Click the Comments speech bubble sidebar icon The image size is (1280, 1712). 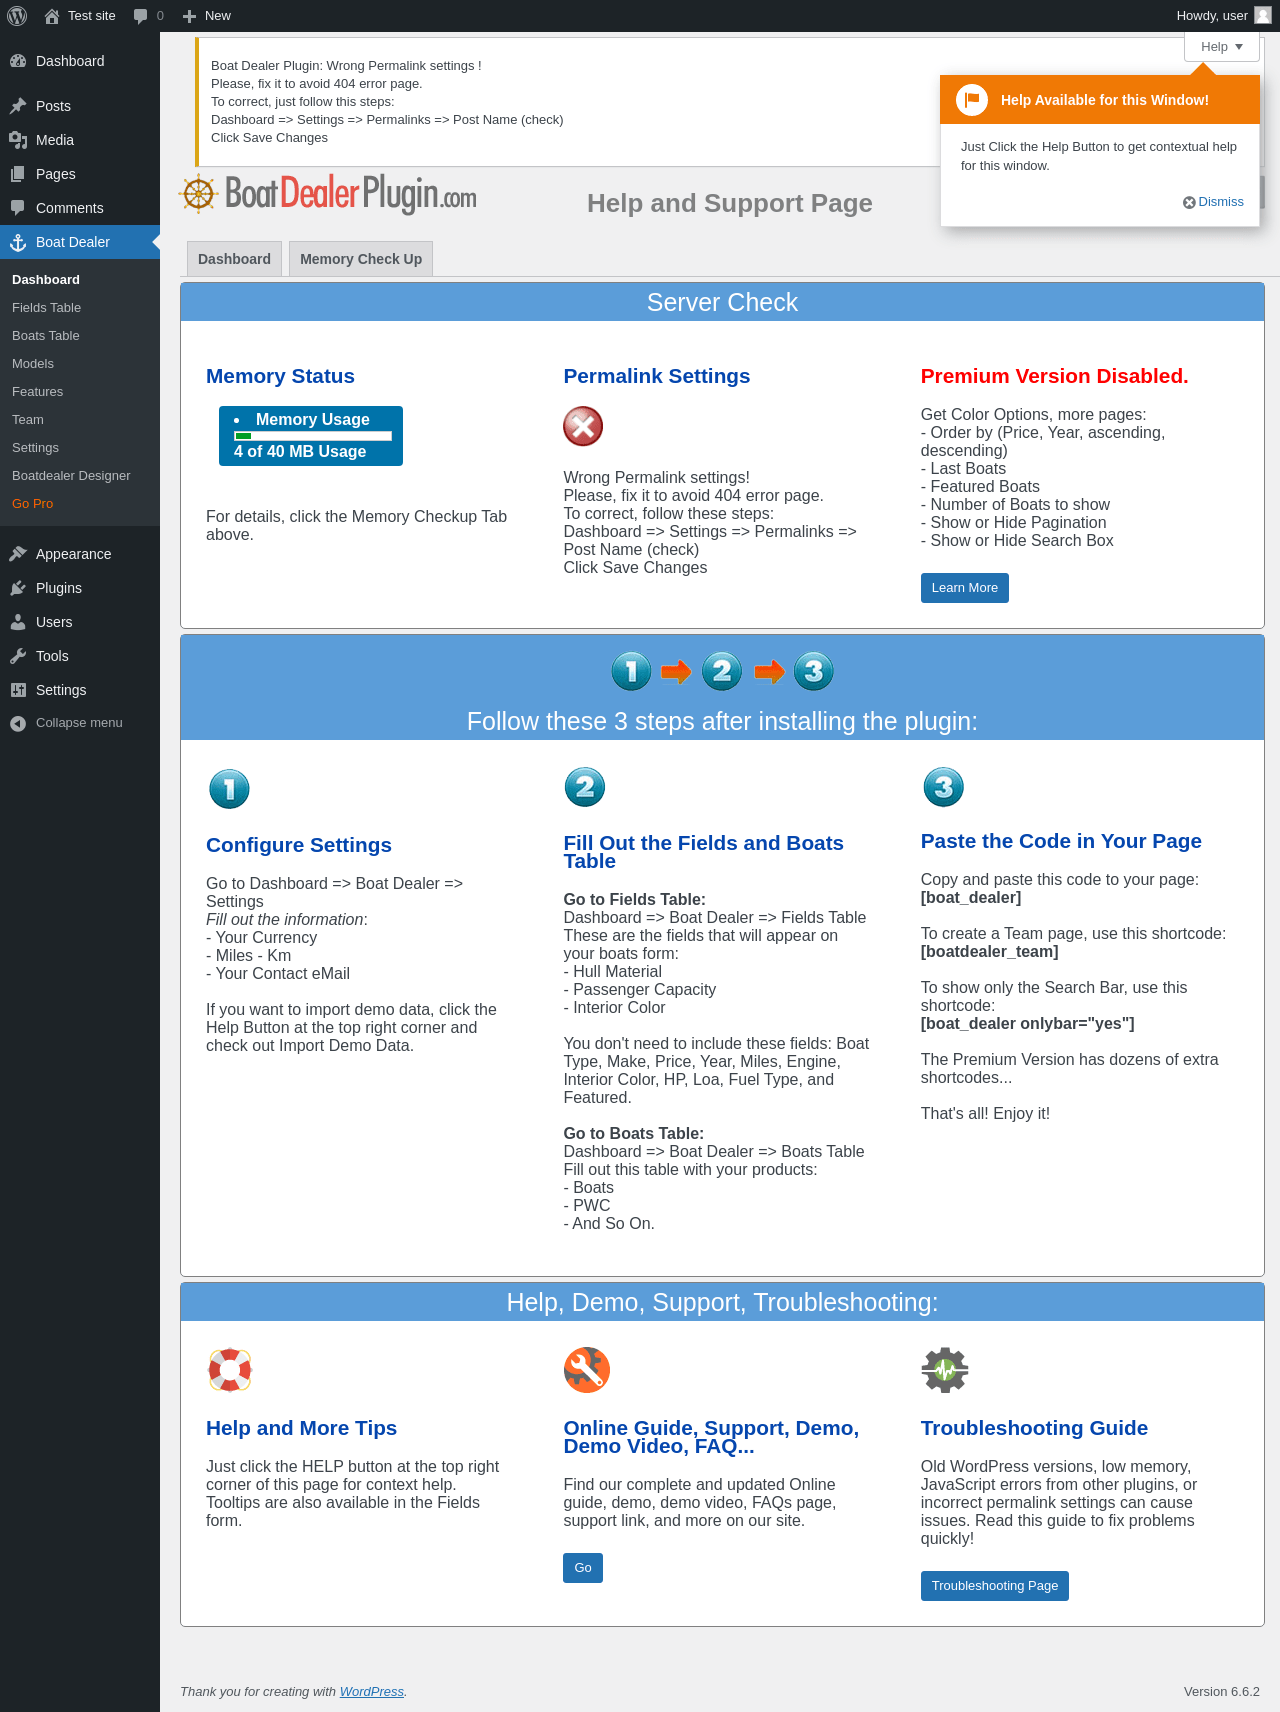(18, 208)
